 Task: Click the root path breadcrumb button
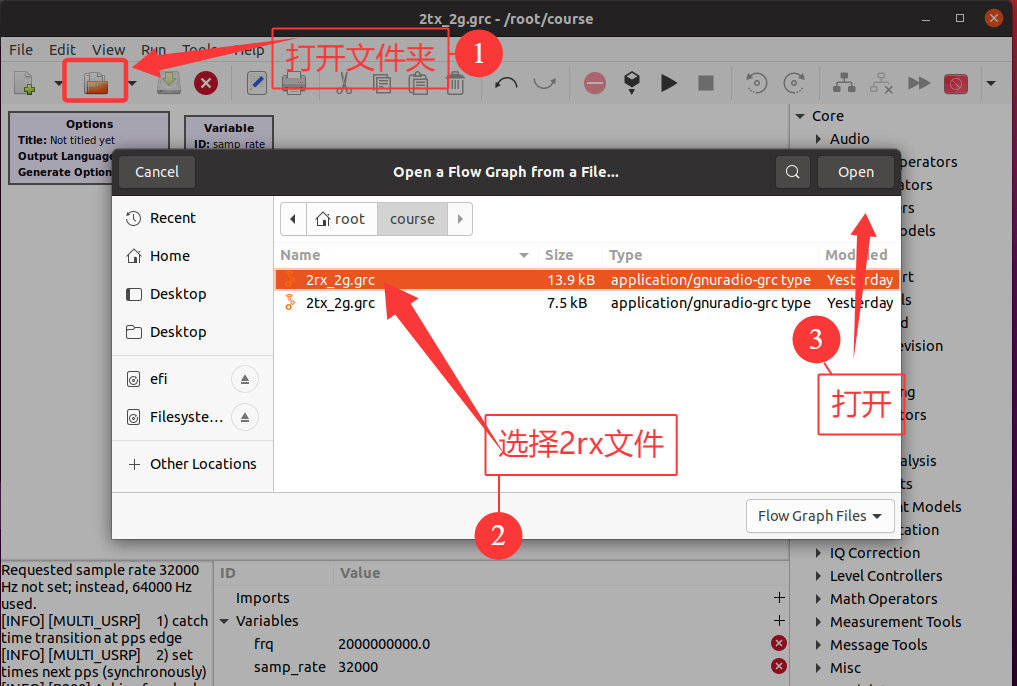pyautogui.click(x=341, y=219)
